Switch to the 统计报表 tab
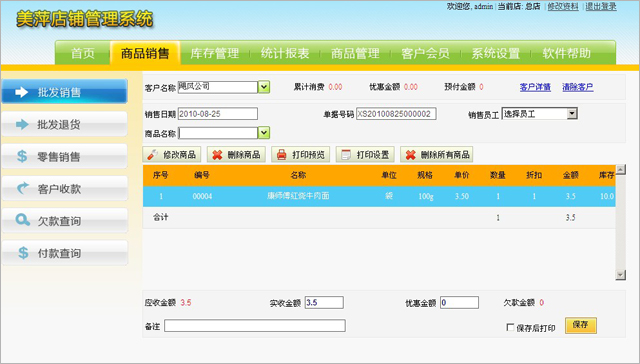Image resolution: width=640 pixels, height=364 pixels. pyautogui.click(x=285, y=53)
